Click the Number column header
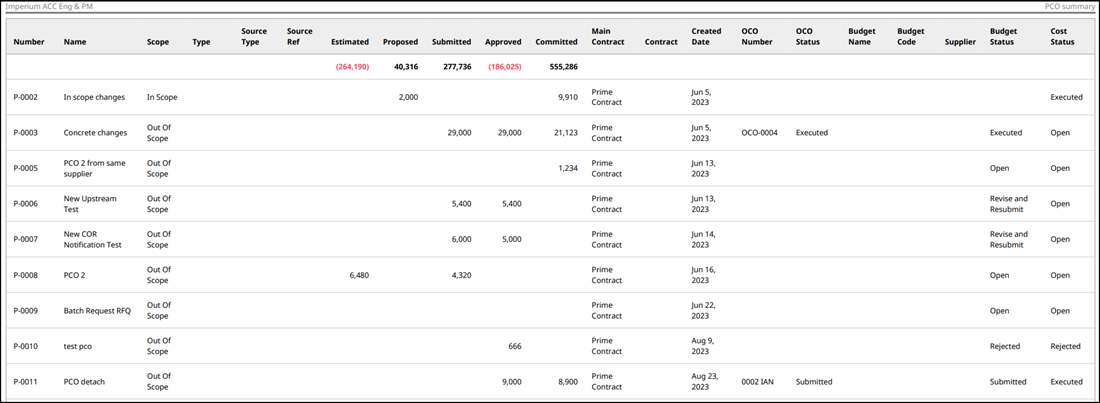The width and height of the screenshot is (1100, 403). coord(29,42)
